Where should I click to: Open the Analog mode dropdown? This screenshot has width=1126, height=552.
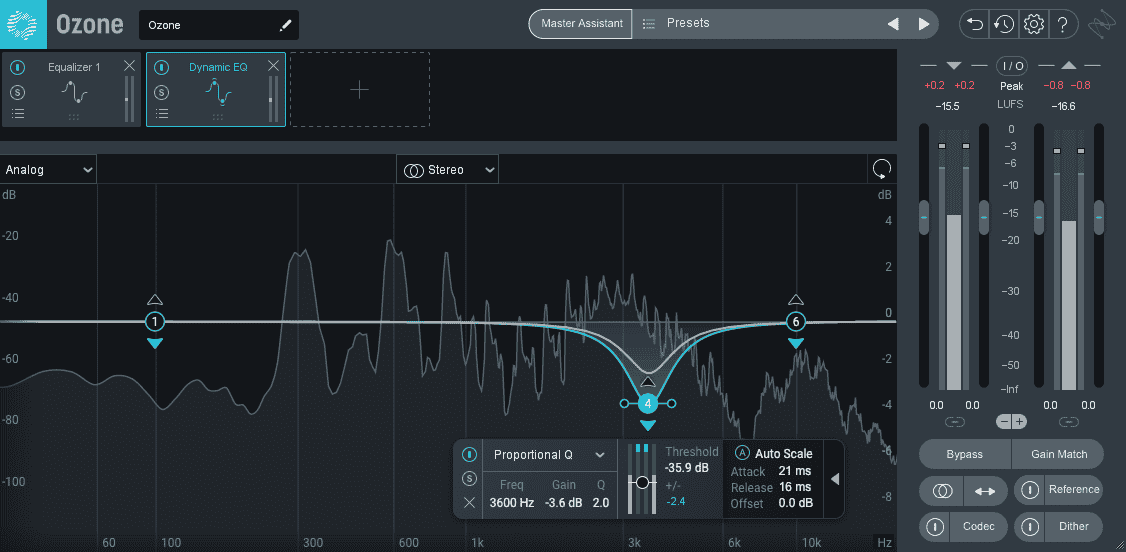(48, 170)
